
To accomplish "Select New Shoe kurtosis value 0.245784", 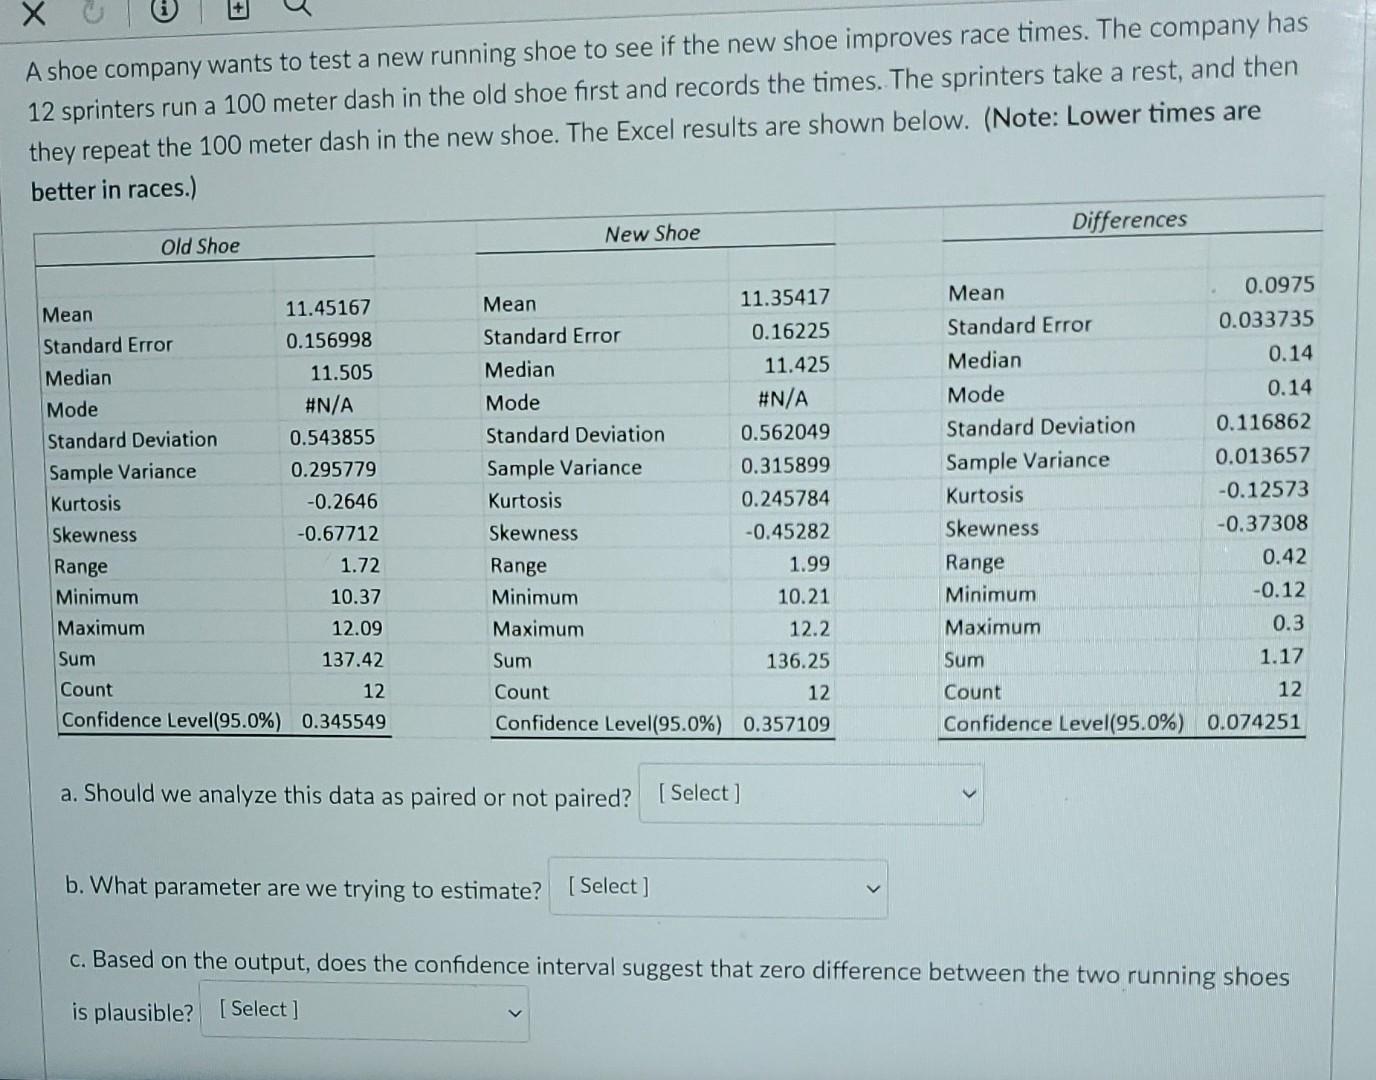I will click(785, 498).
